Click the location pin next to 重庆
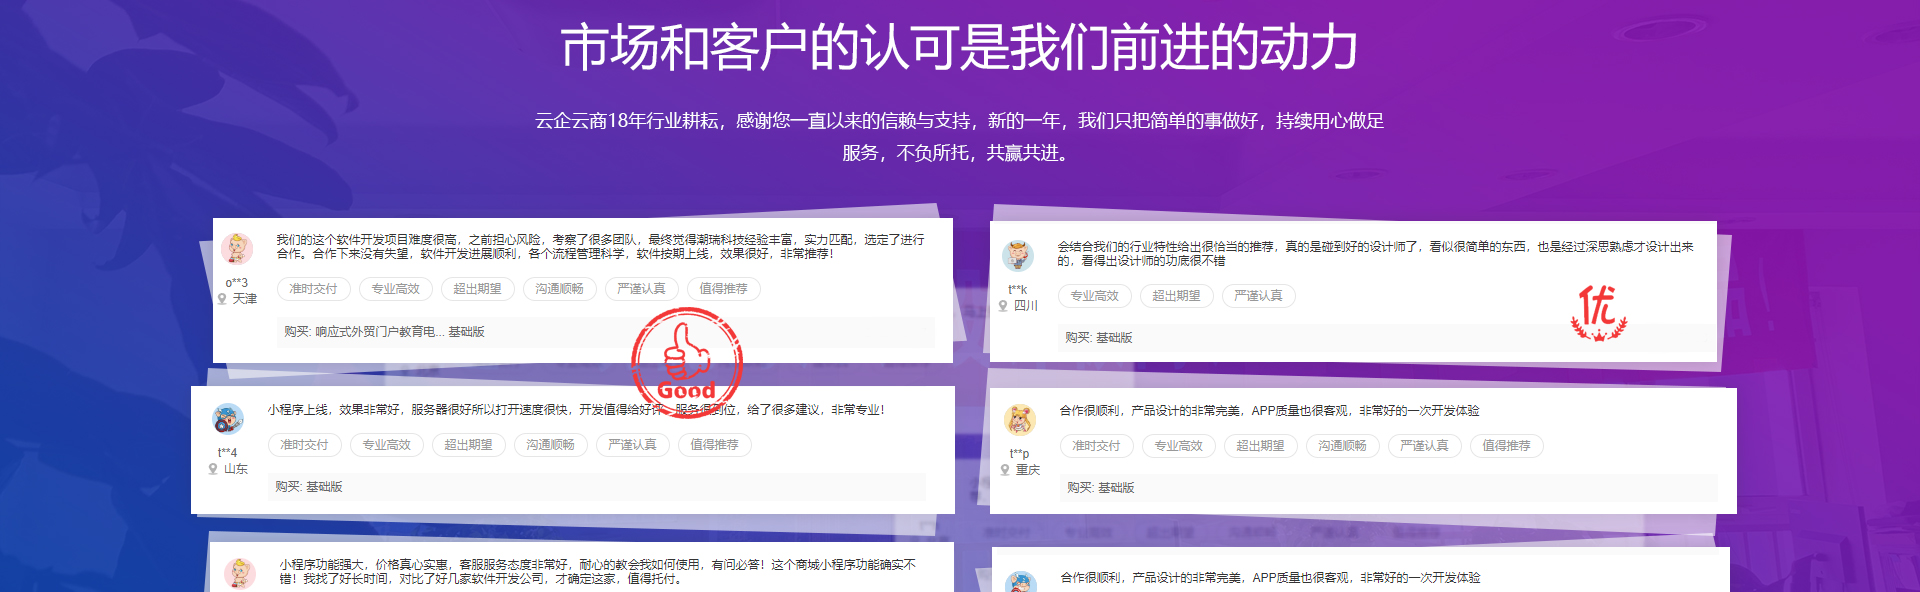The width and height of the screenshot is (1920, 592). (x=1005, y=470)
